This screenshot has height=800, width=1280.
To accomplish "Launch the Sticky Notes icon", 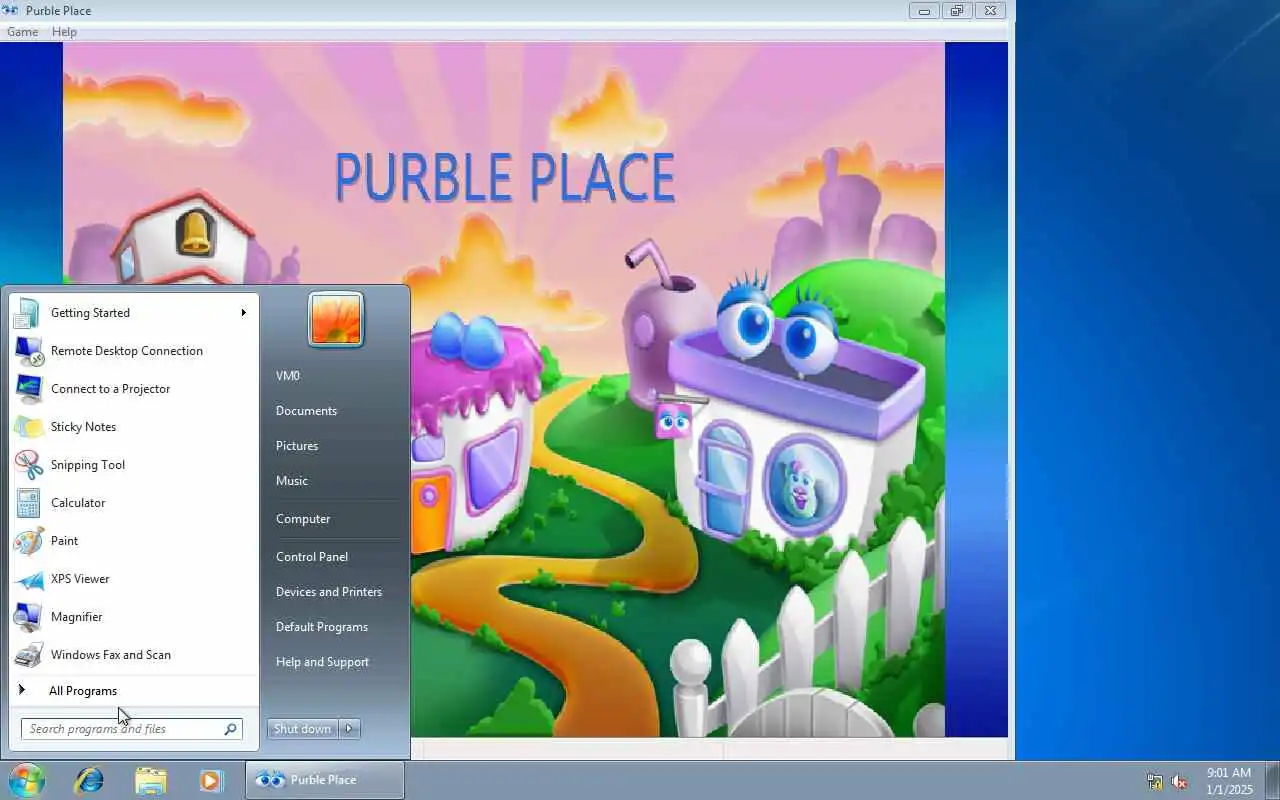I will 27,427.
